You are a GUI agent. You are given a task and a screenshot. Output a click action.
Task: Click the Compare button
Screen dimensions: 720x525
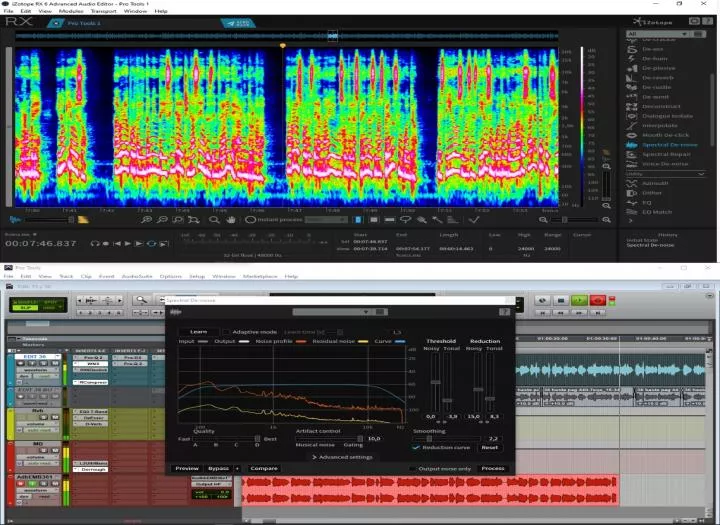[264, 469]
